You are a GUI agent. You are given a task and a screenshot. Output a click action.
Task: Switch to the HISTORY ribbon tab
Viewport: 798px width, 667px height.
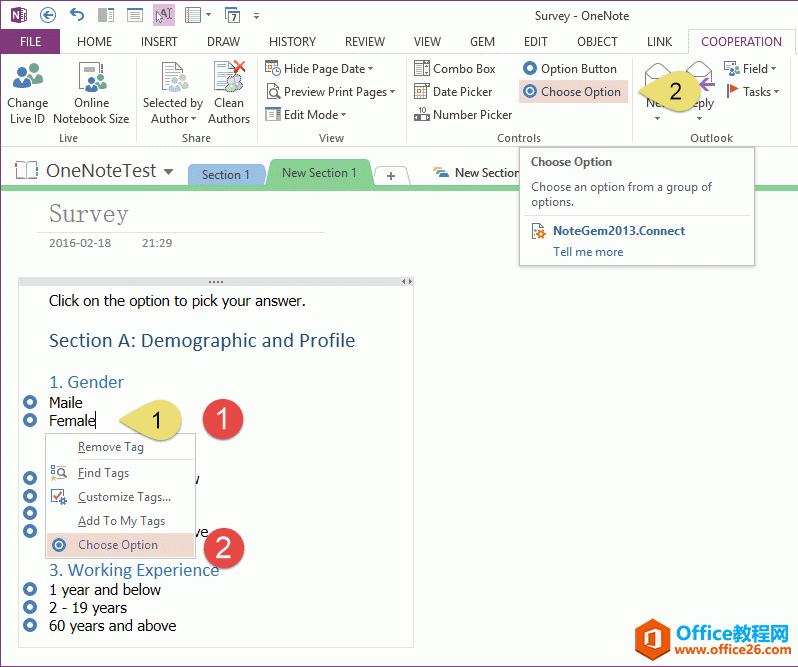click(292, 42)
